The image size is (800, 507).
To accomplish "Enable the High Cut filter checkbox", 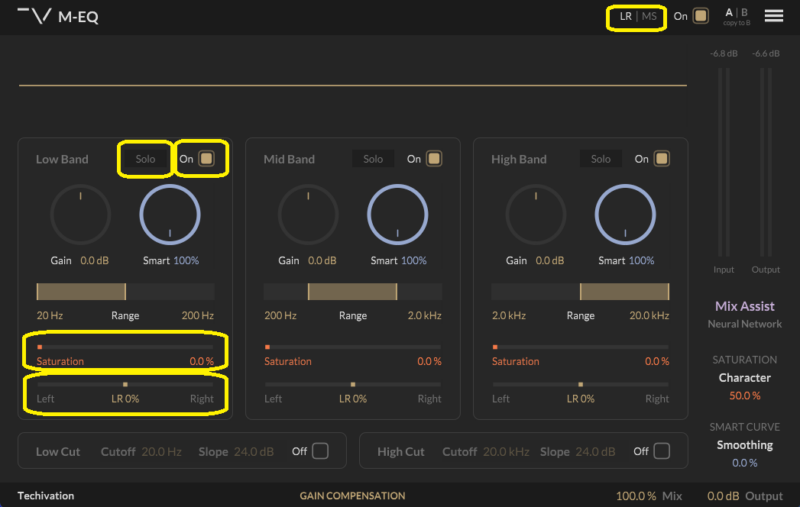I will pos(662,451).
